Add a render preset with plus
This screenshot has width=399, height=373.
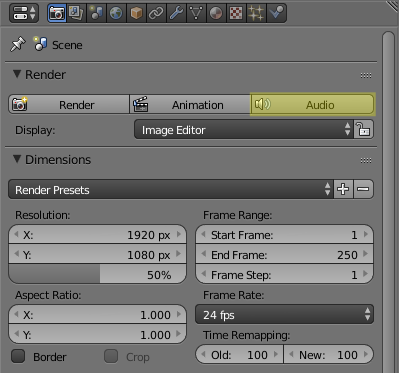343,189
